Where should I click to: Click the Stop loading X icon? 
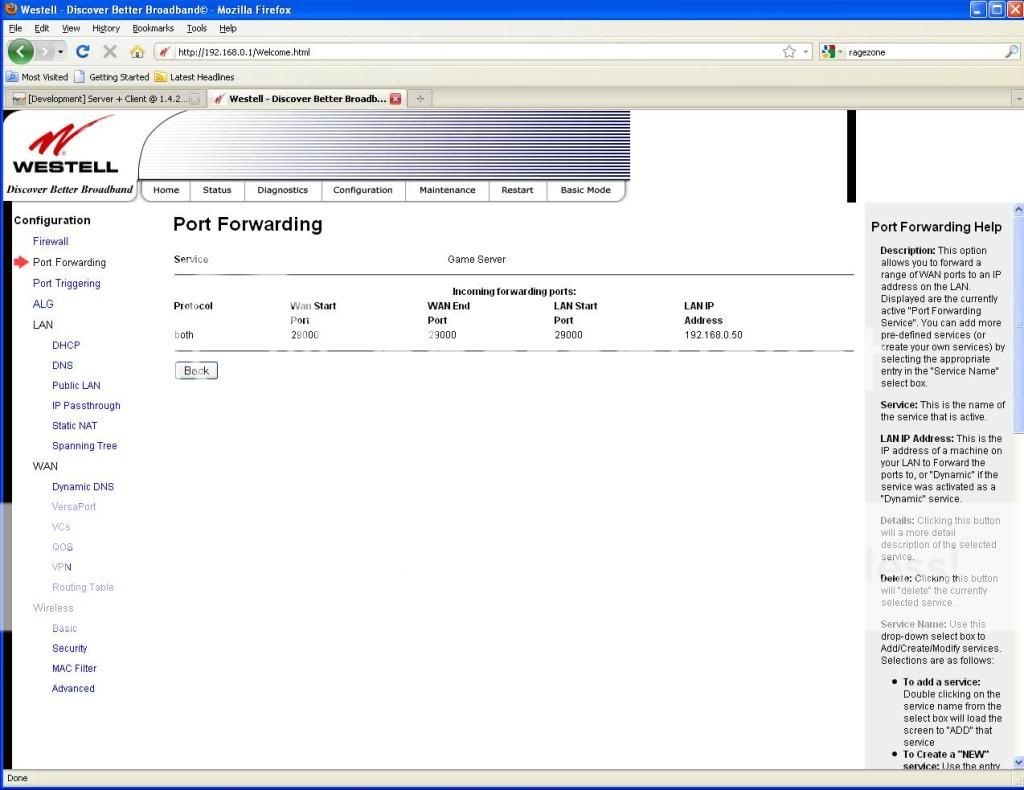tap(110, 52)
